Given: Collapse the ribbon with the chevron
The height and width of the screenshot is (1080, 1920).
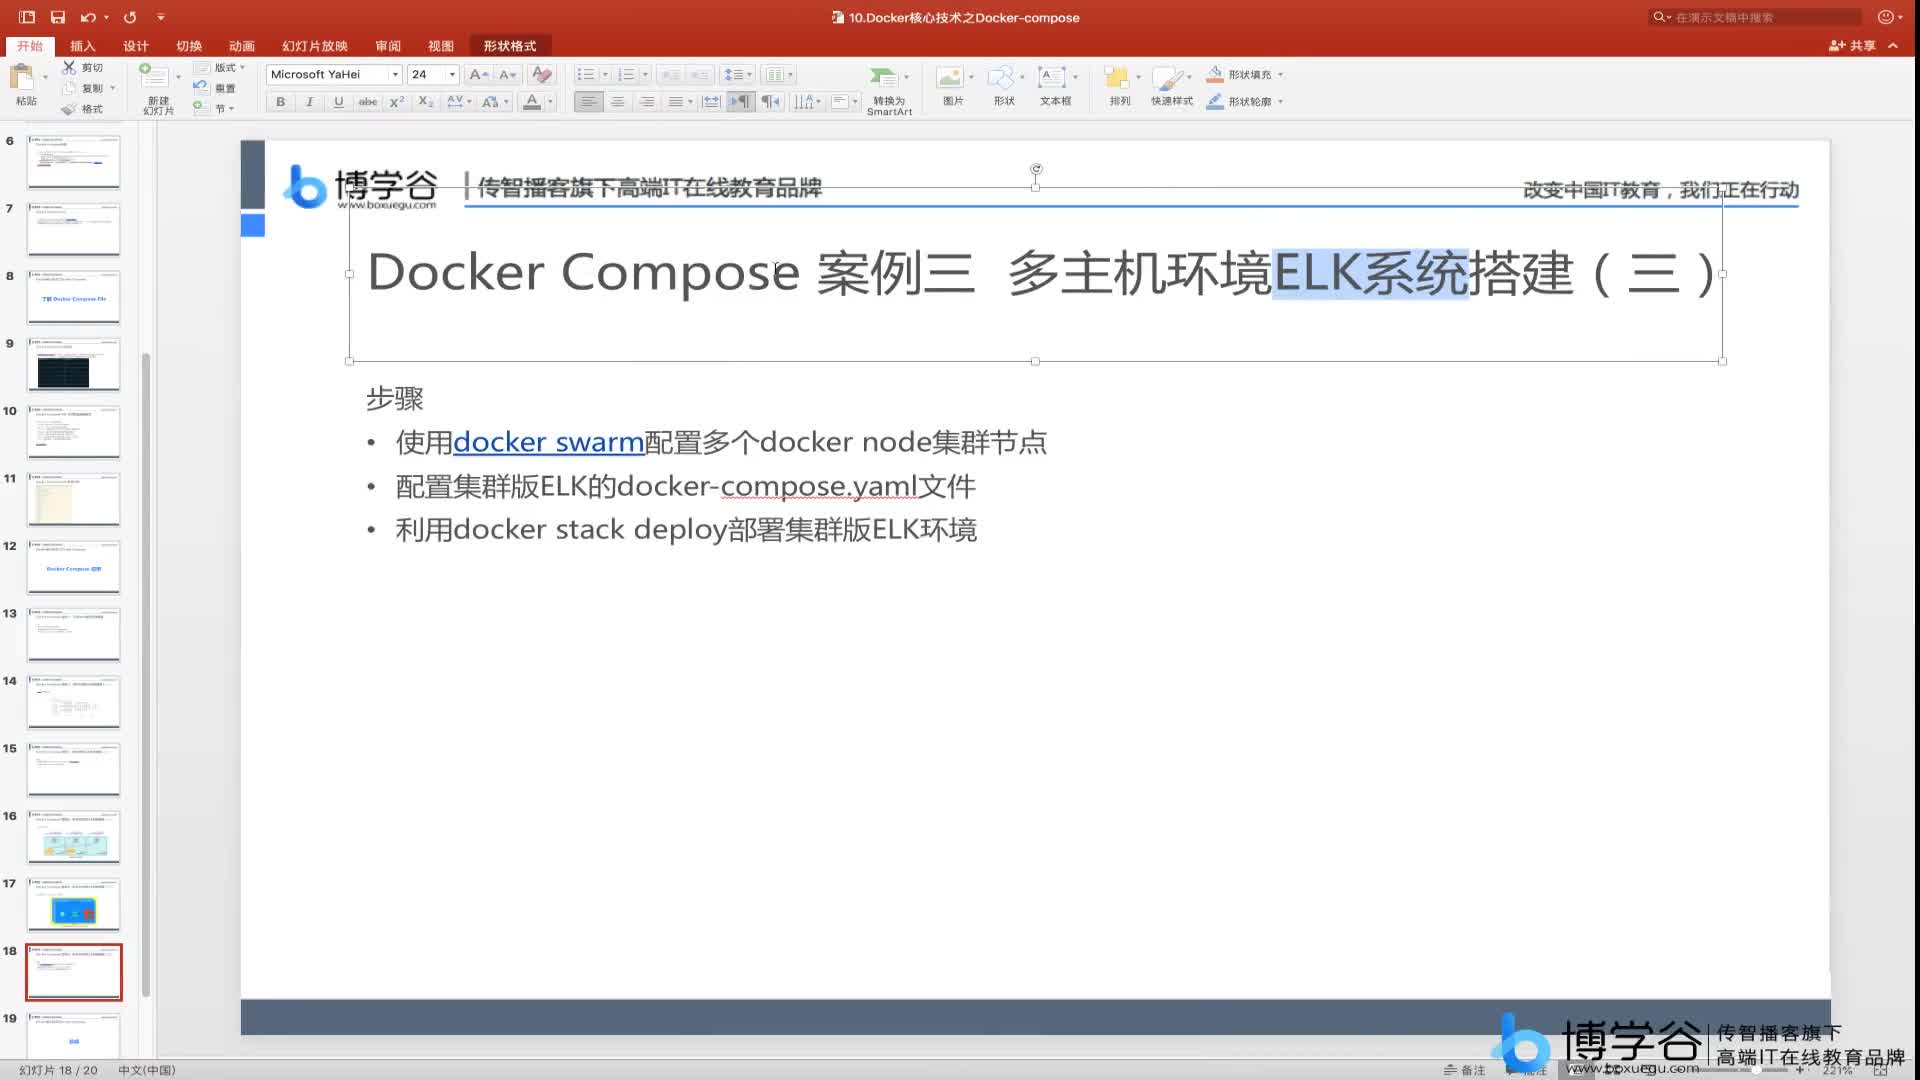Looking at the screenshot, I should click(1893, 45).
